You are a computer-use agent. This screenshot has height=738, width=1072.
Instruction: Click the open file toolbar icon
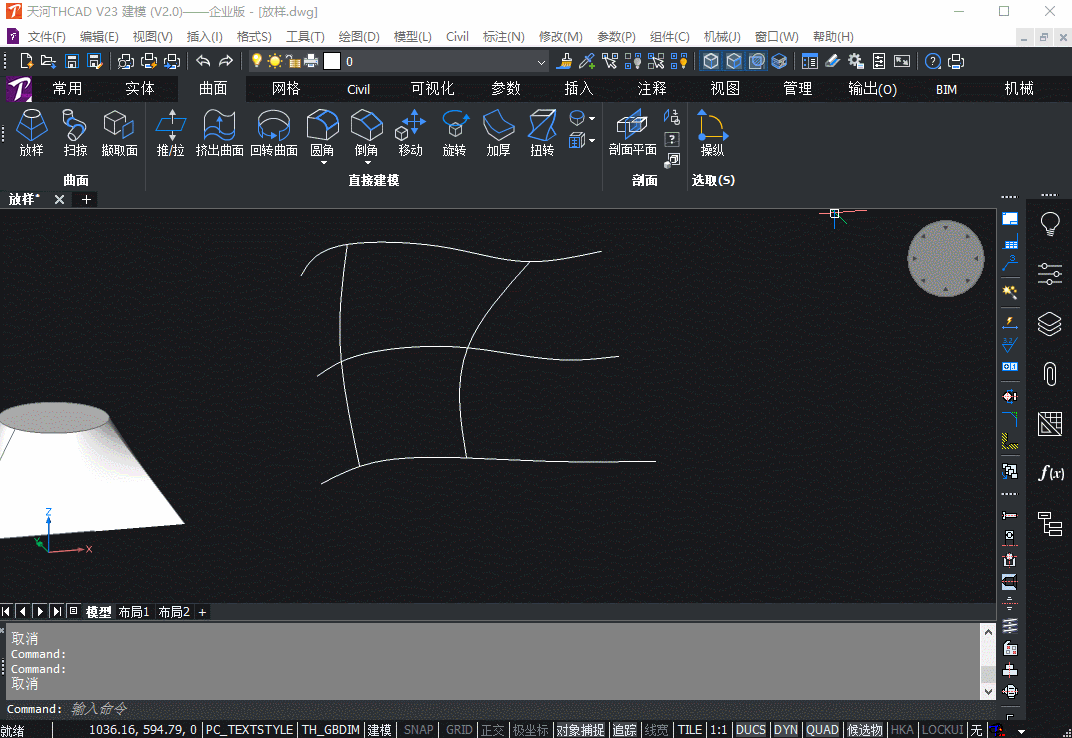pyautogui.click(x=49, y=62)
